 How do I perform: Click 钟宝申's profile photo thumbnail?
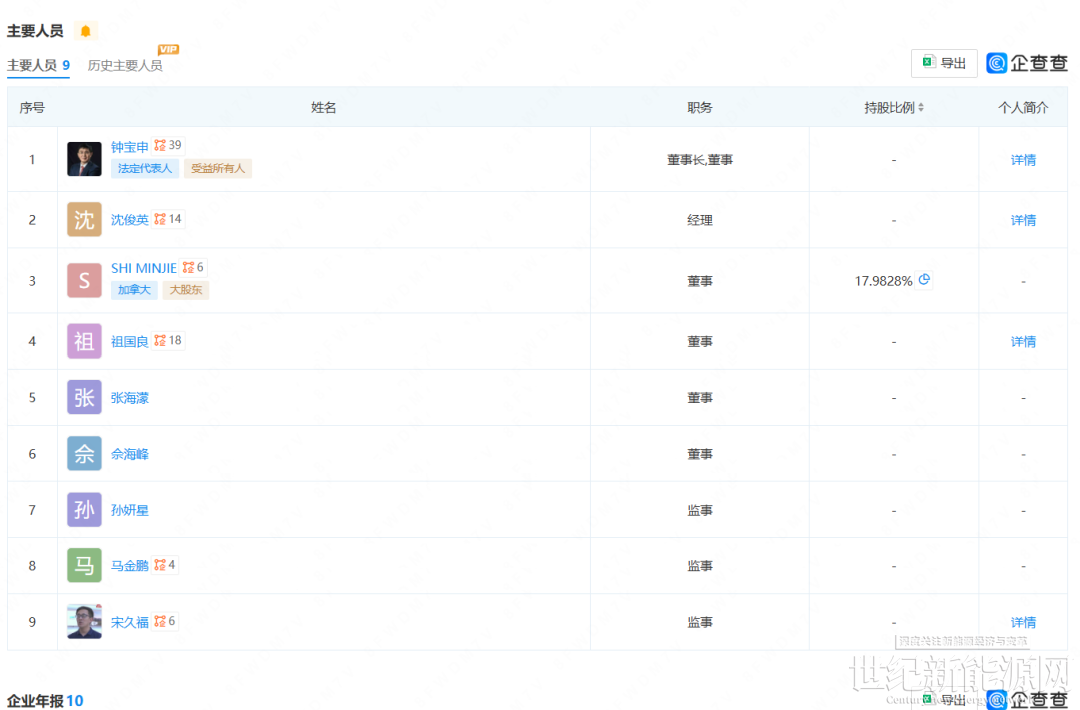pyautogui.click(x=84, y=159)
